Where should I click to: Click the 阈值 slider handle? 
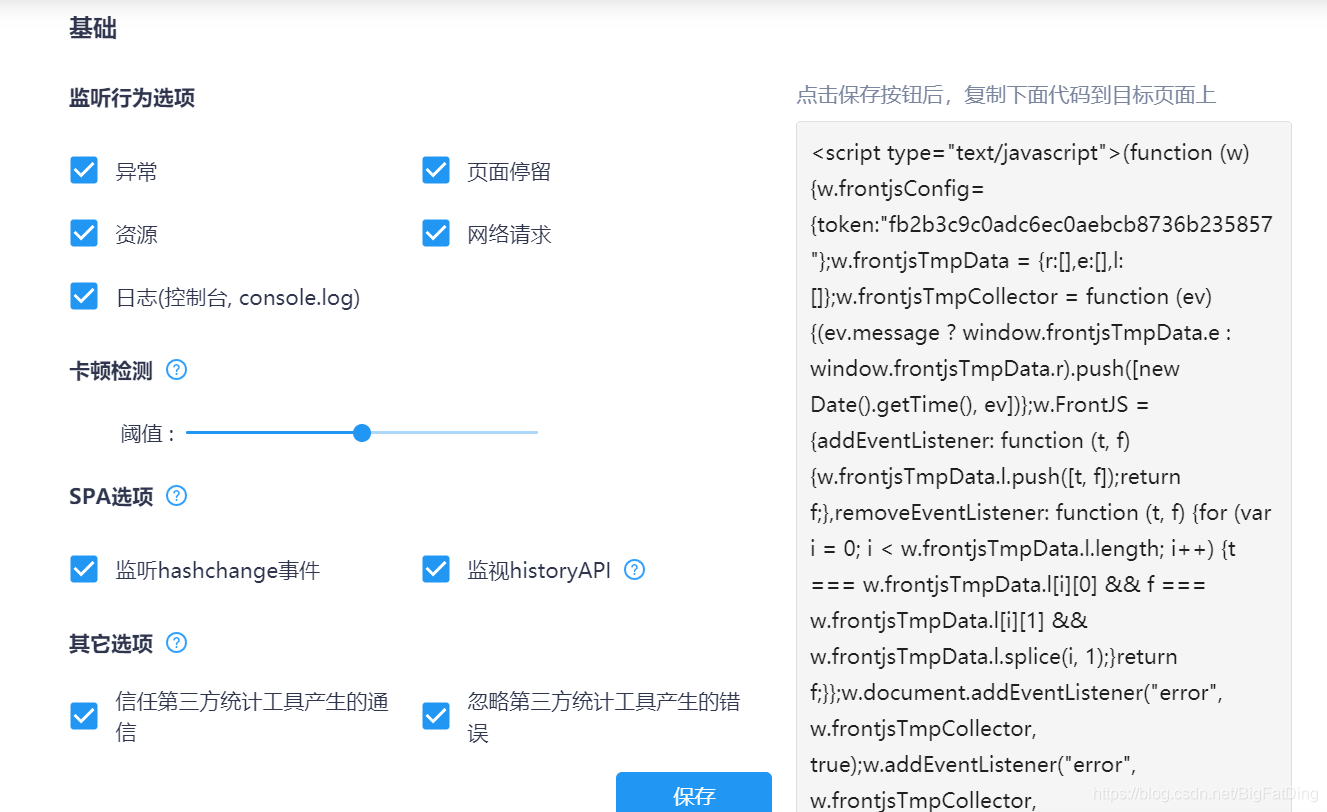coord(362,433)
